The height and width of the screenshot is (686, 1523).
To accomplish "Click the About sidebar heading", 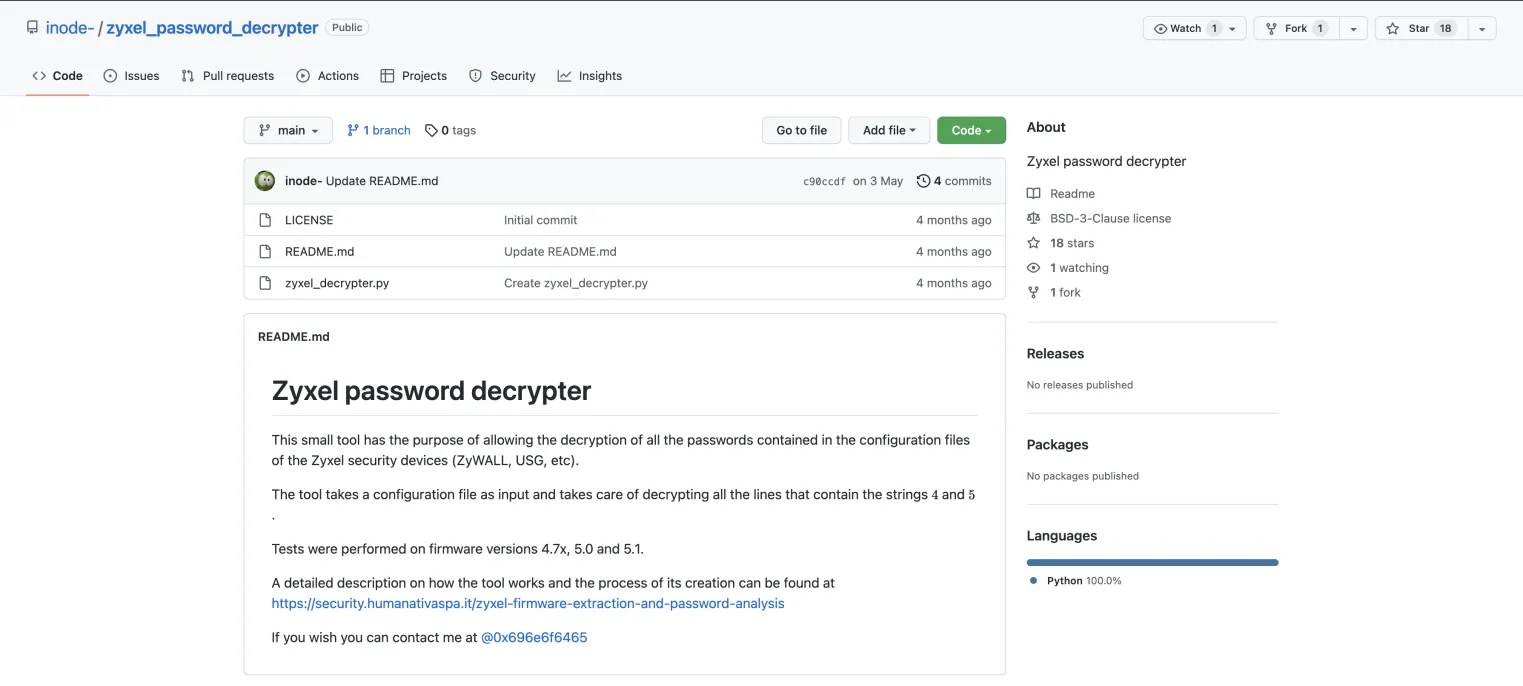I will point(1046,127).
